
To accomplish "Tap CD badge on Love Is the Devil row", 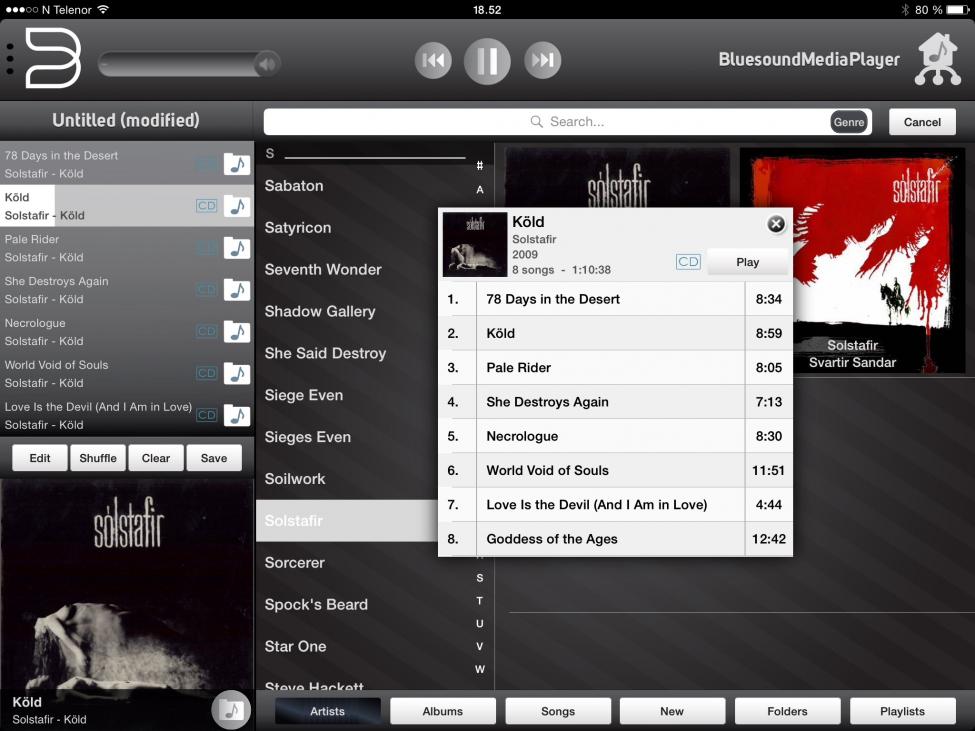I will coord(206,415).
